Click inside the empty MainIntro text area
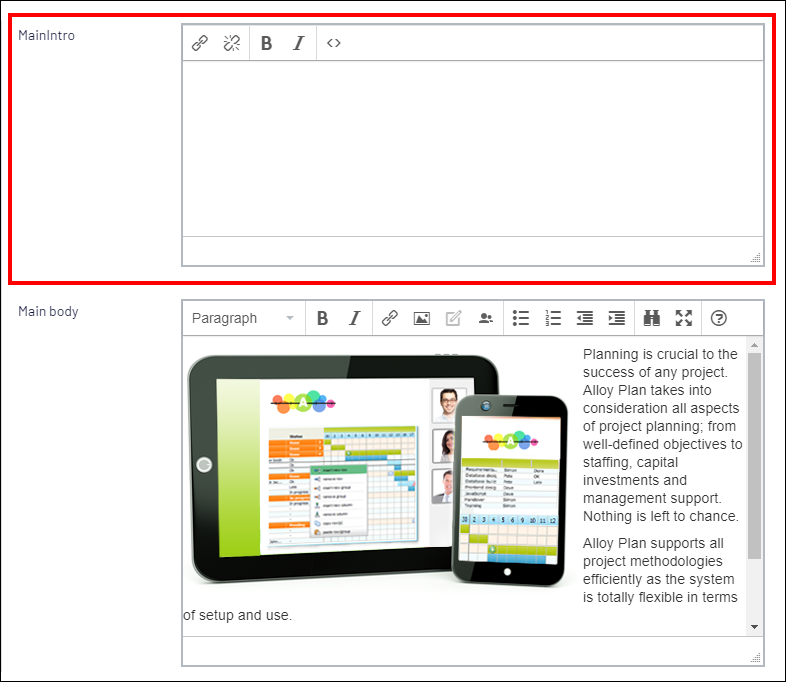The height and width of the screenshot is (682, 786). [x=472, y=148]
